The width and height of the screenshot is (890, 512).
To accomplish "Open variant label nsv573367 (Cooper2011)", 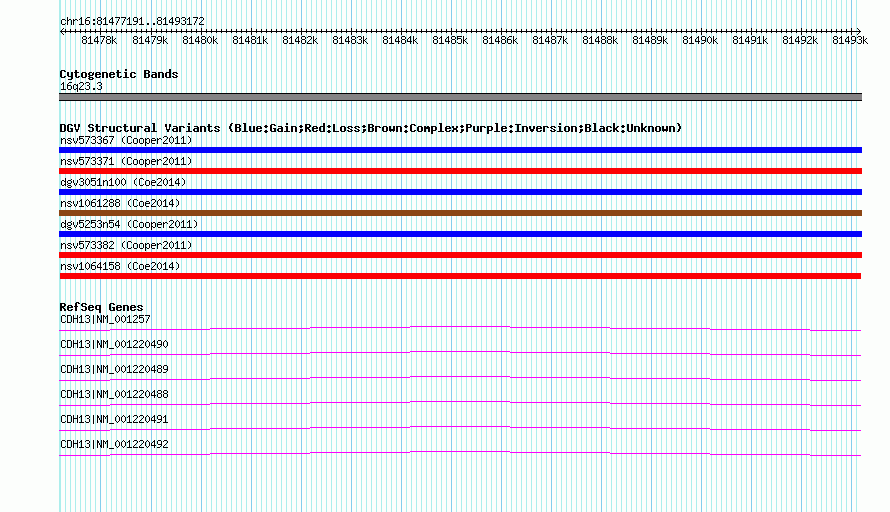I will click(126, 140).
